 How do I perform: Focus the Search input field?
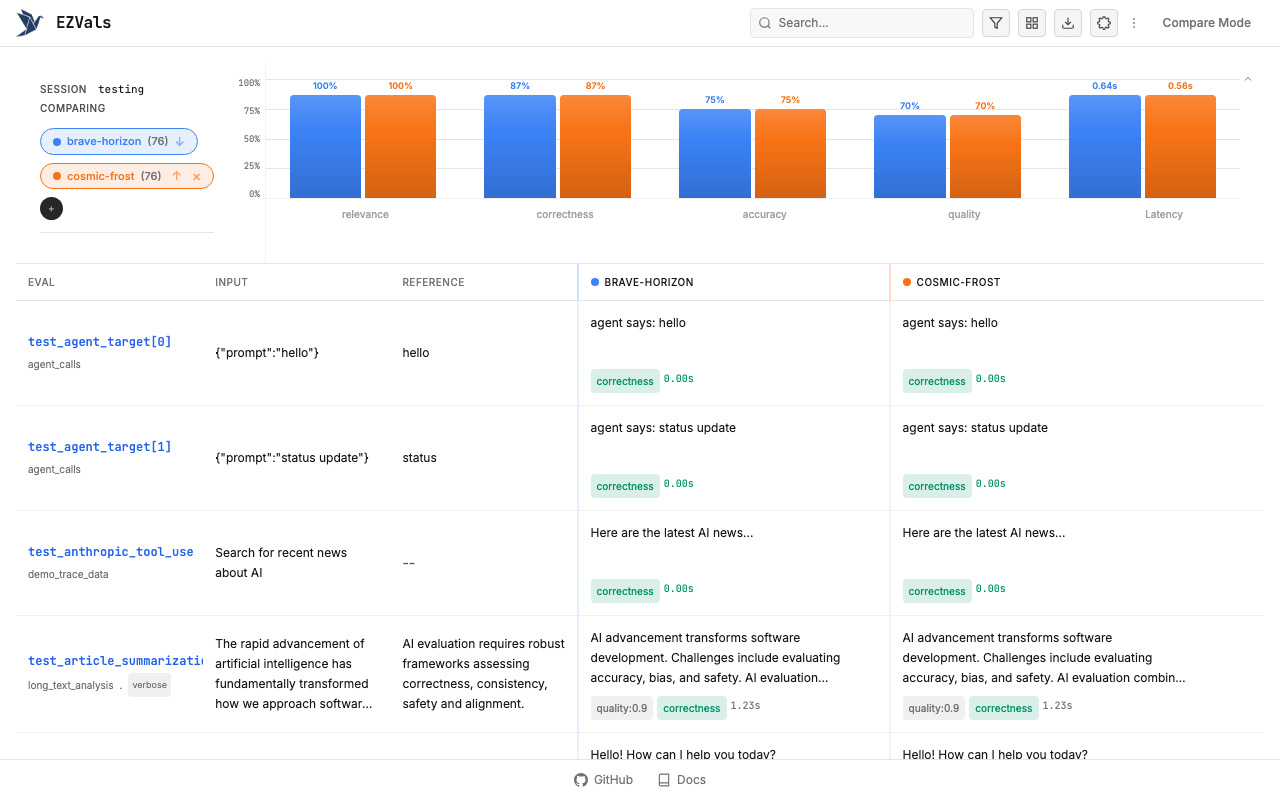click(862, 23)
